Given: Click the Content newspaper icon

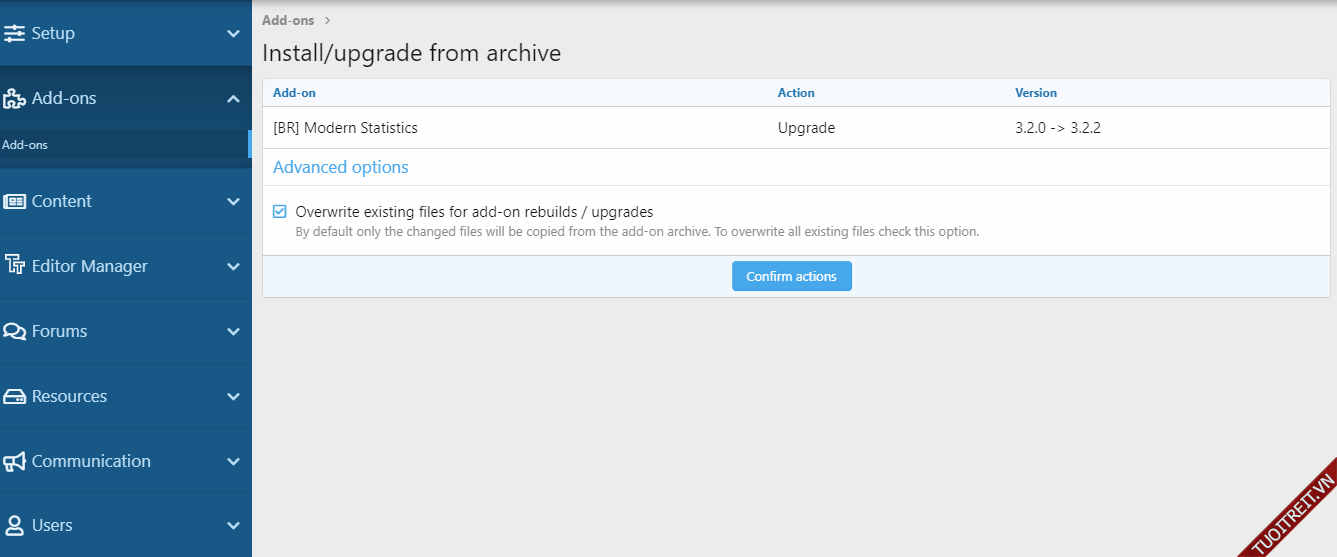Looking at the screenshot, I should 15,201.
